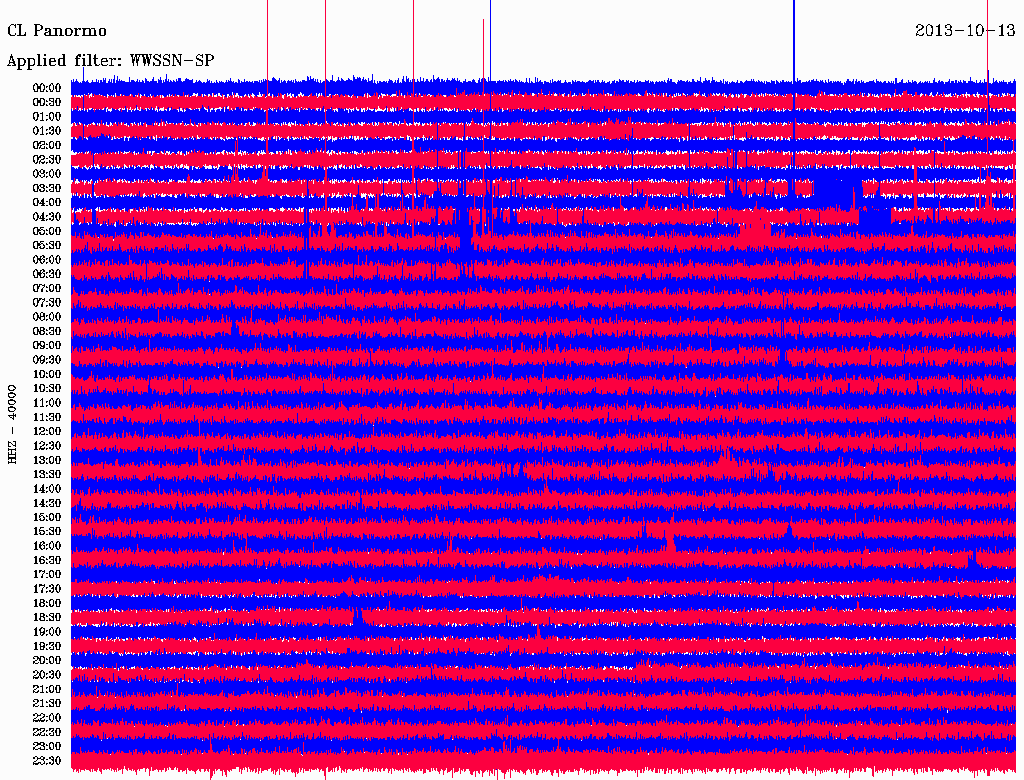Click the 03:00 time label
1024x780 pixels.
[46, 174]
